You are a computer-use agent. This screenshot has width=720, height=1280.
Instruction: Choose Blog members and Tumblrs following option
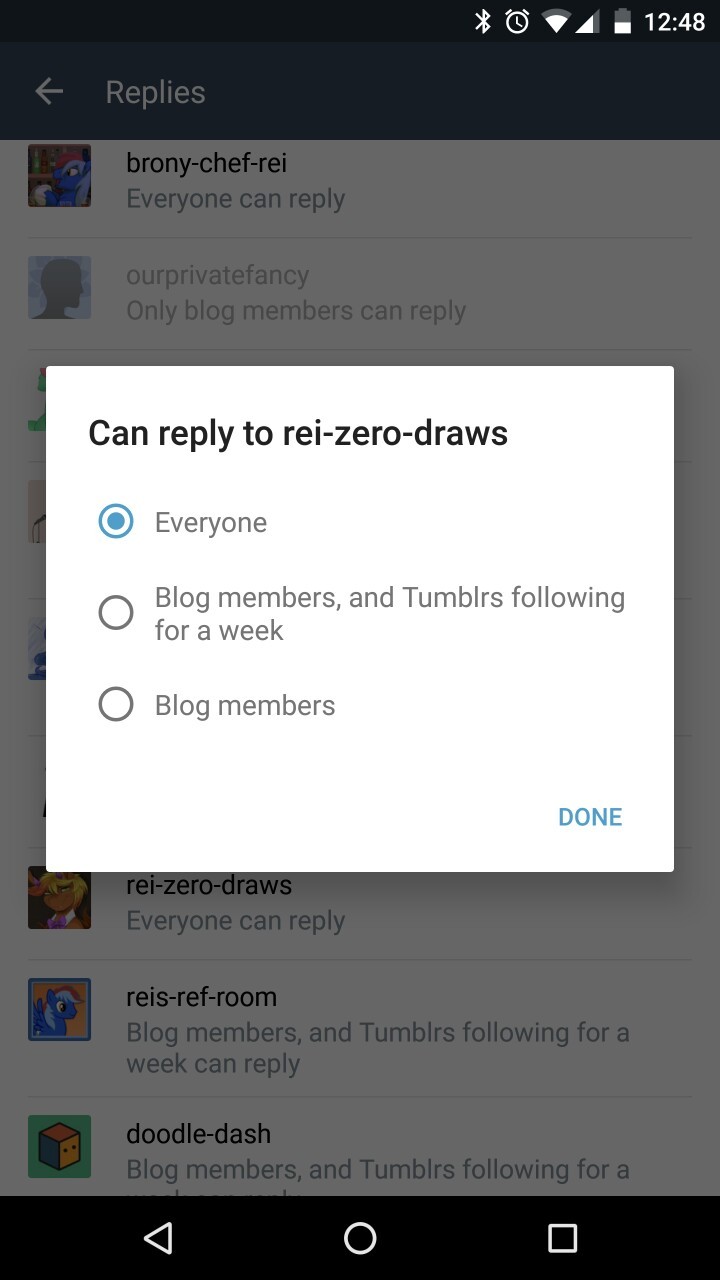116,613
